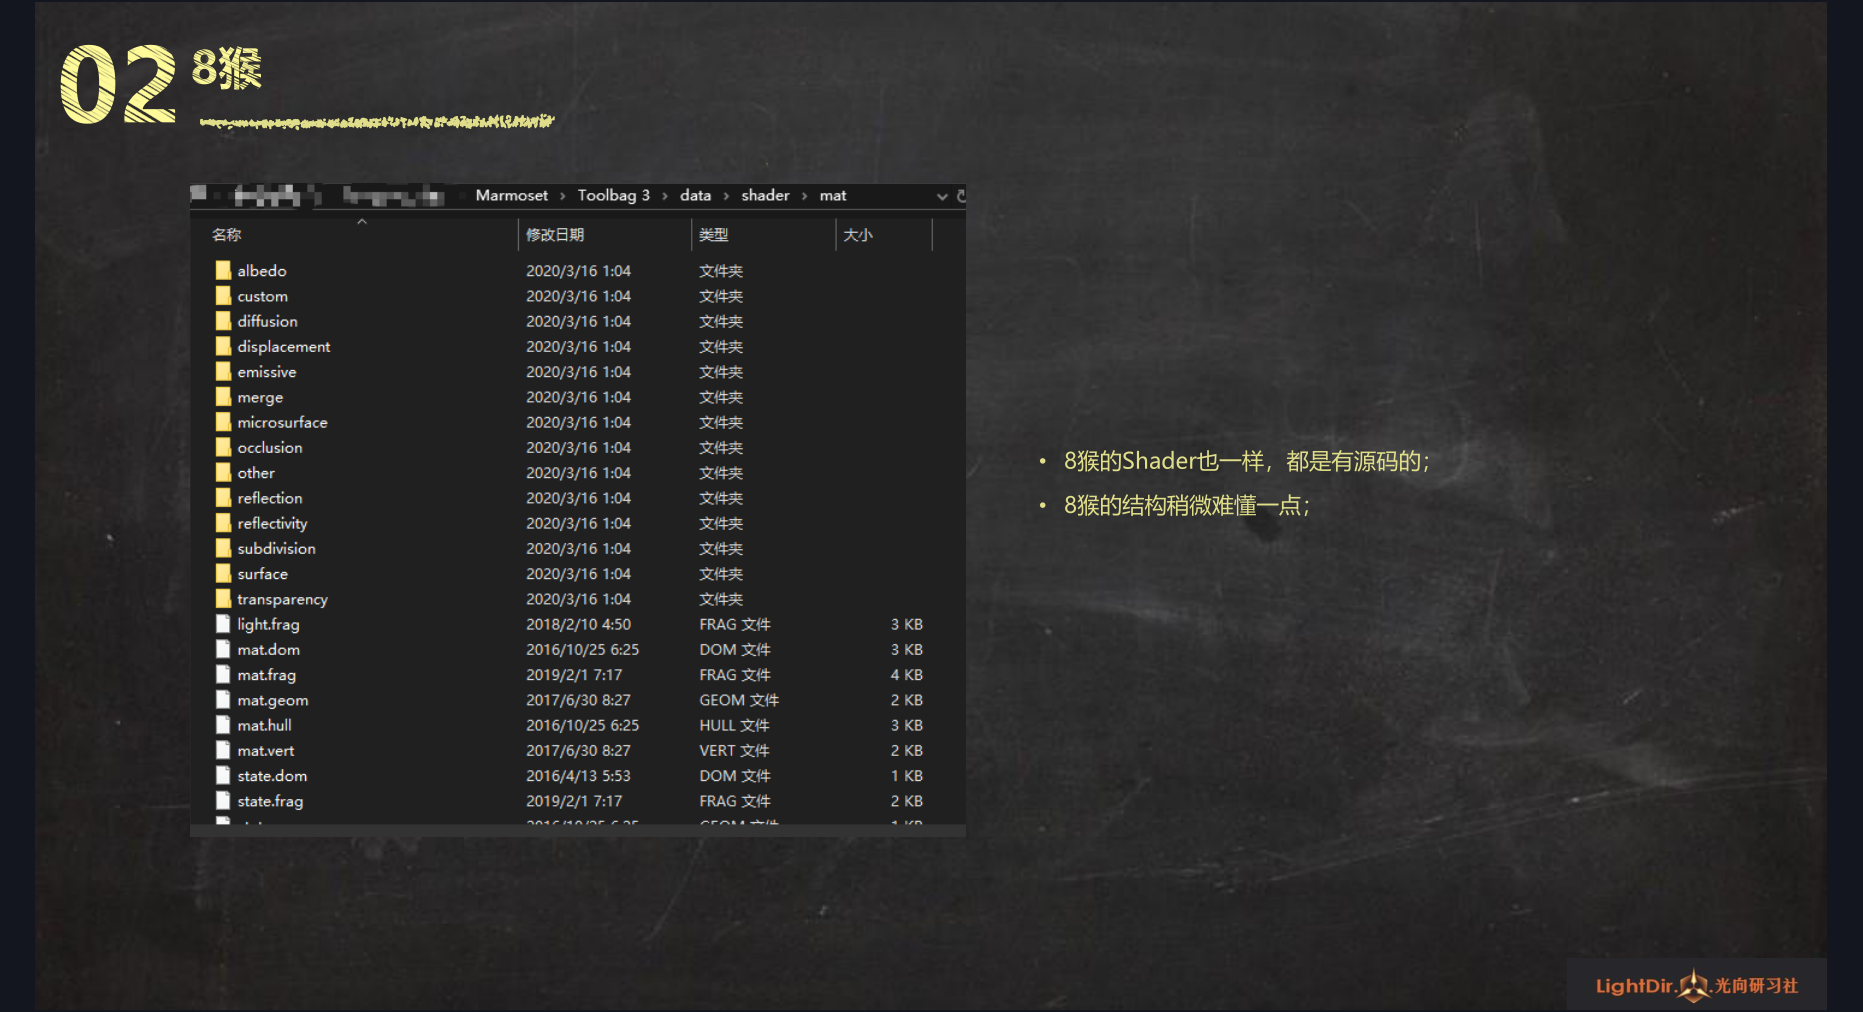Open the albedo folder icon
The width and height of the screenshot is (1863, 1012).
(x=223, y=270)
